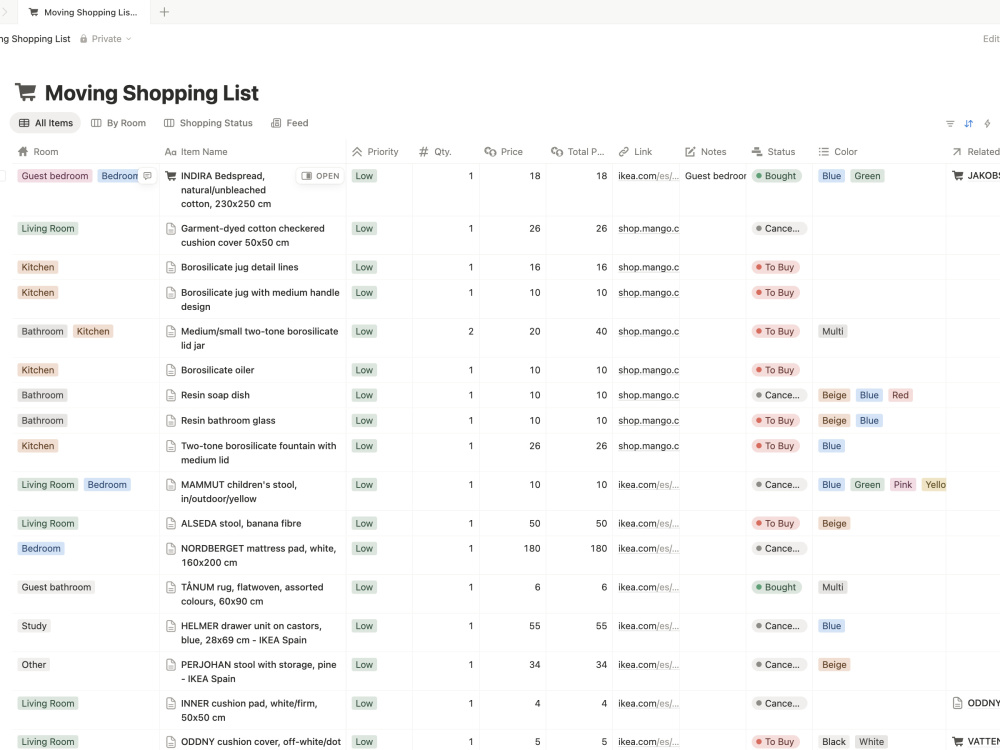Open the Color column header menu
Viewport: 1000px width, 750px height.
(x=879, y=152)
